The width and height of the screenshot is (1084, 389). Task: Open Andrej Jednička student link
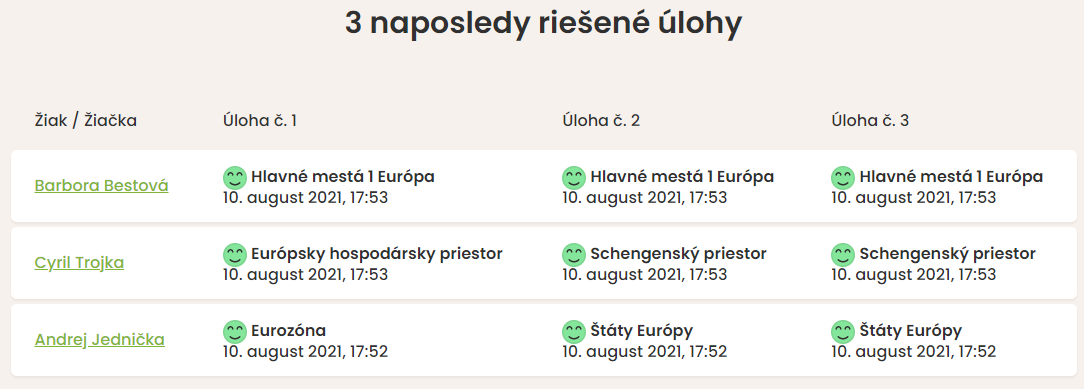[100, 340]
